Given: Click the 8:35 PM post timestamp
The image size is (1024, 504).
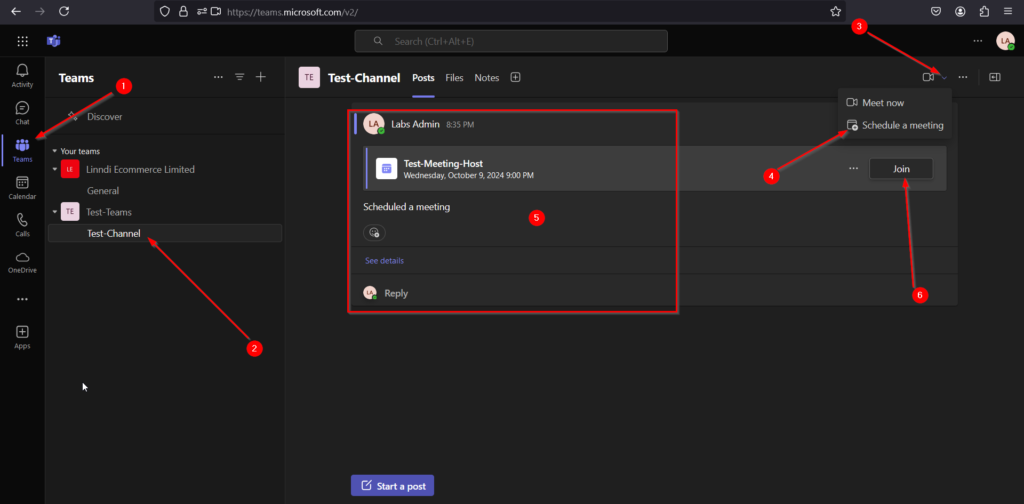Looking at the screenshot, I should pyautogui.click(x=460, y=124).
